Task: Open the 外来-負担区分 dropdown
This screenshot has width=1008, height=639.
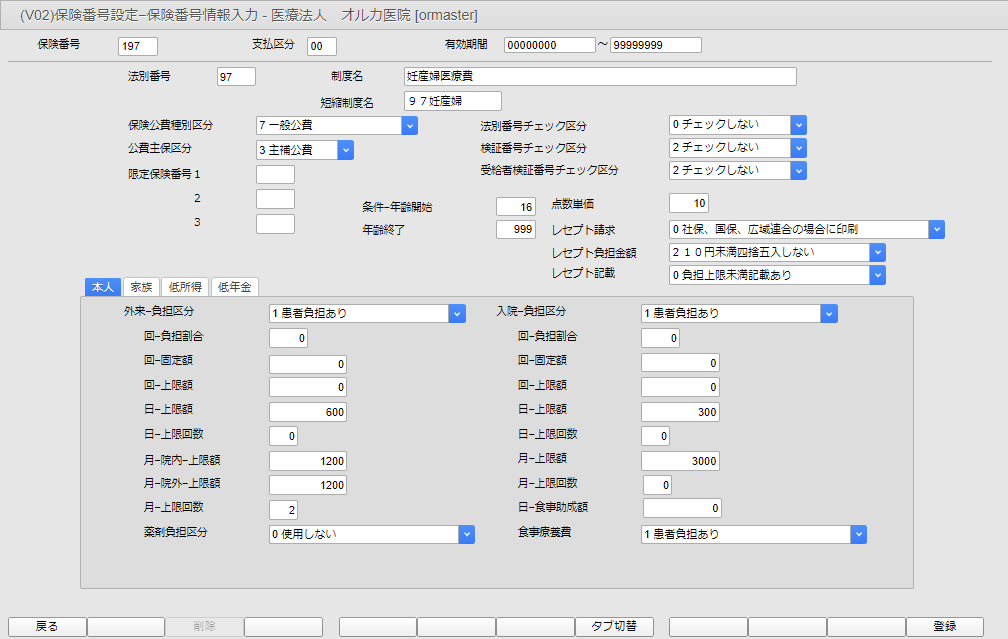Action: [x=458, y=313]
